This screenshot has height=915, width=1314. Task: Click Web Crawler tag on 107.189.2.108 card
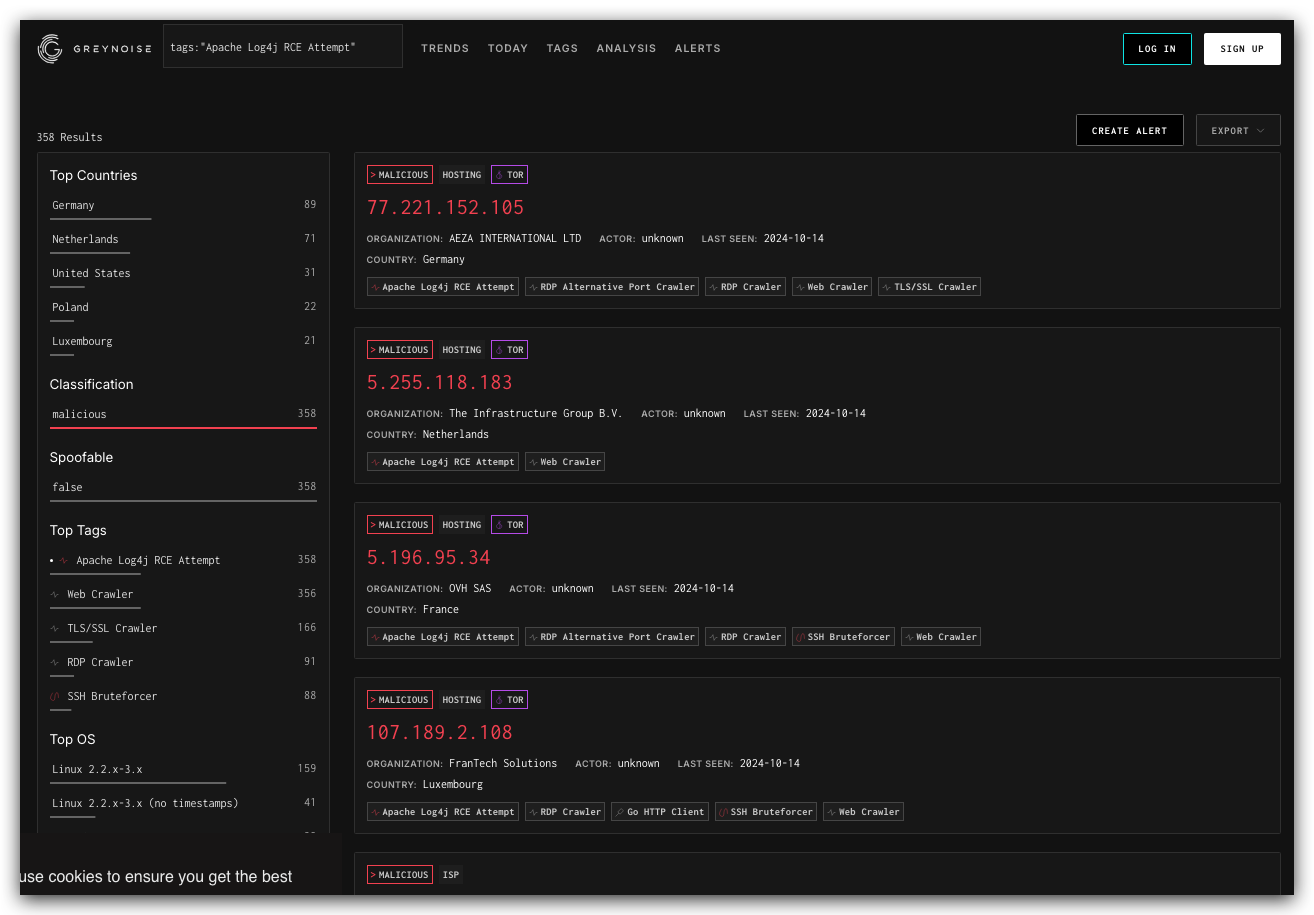pos(863,812)
